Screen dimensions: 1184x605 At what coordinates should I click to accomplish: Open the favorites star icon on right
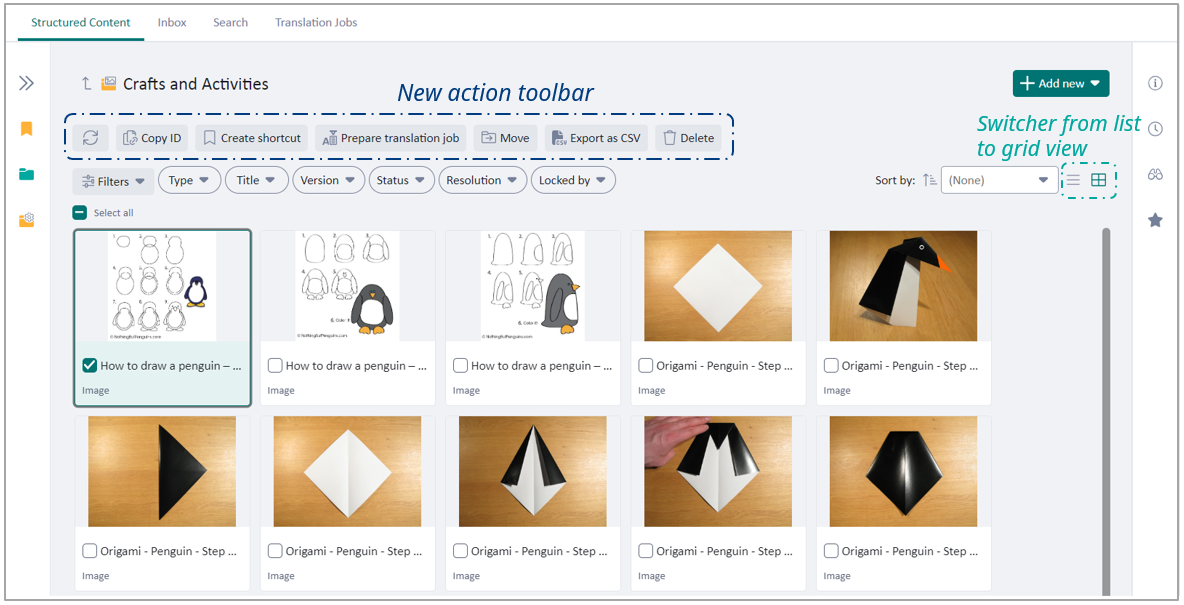(x=1155, y=220)
